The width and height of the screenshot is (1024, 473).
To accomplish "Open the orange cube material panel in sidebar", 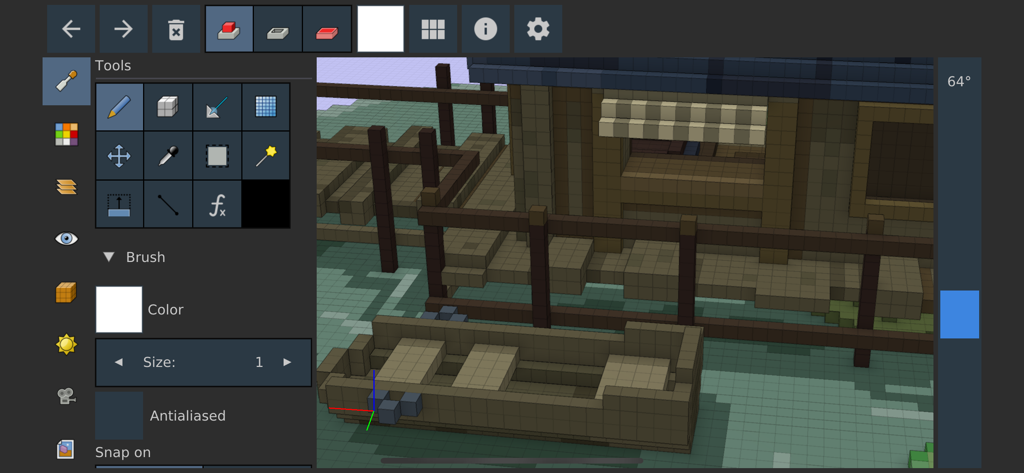I will point(67,292).
